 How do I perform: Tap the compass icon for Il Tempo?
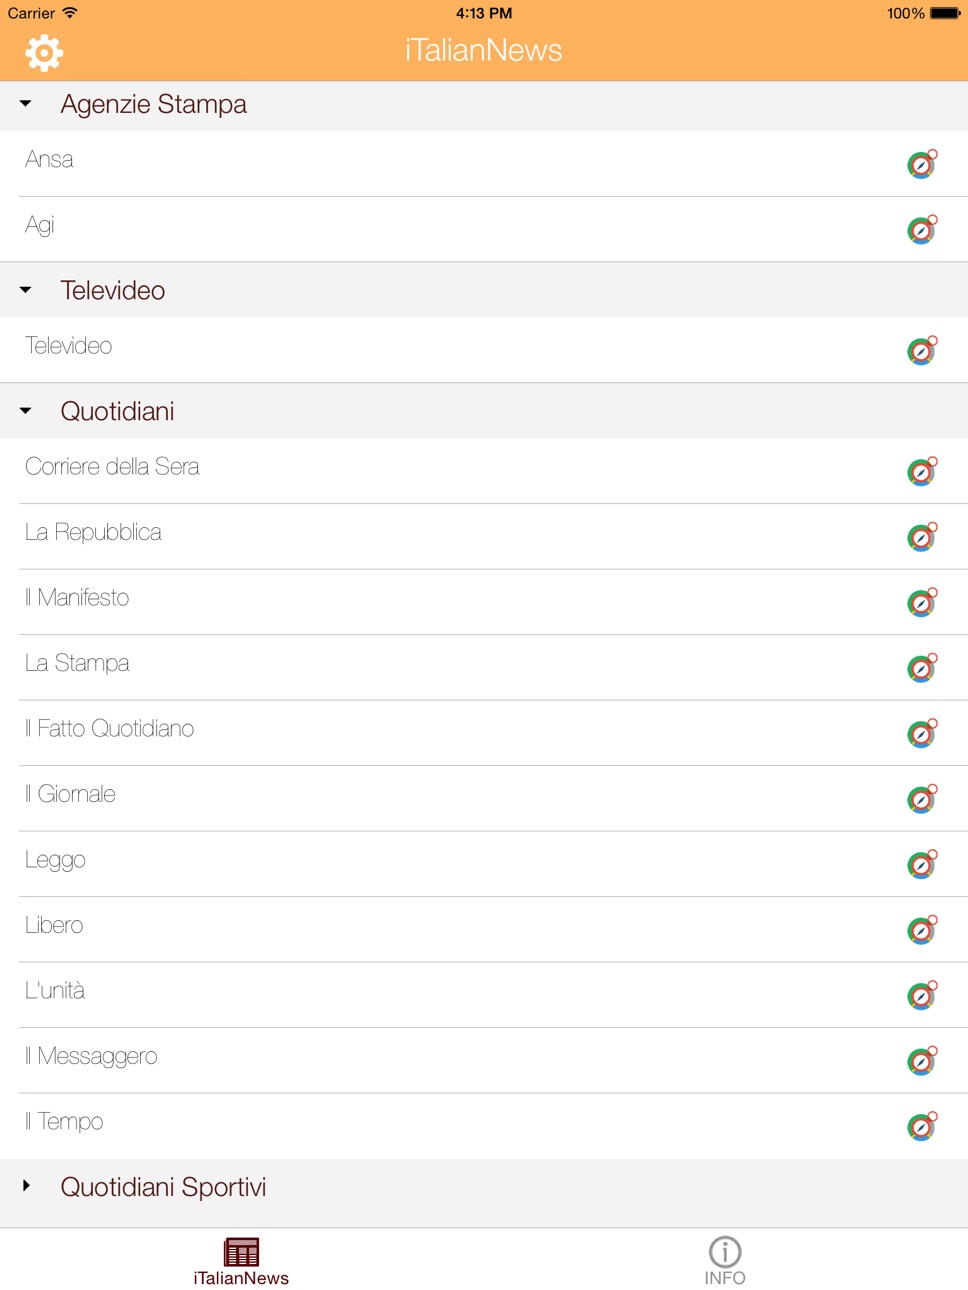click(922, 1127)
